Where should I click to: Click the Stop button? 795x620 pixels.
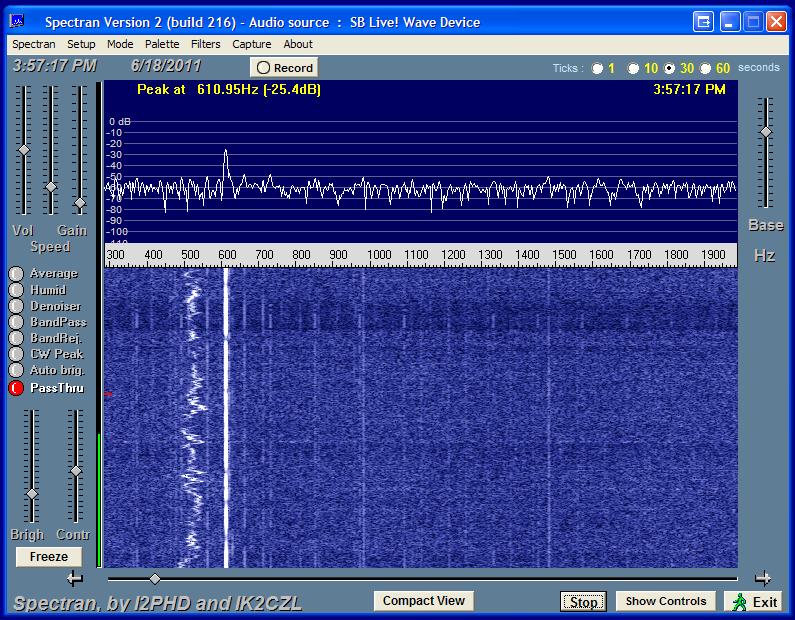(x=583, y=601)
